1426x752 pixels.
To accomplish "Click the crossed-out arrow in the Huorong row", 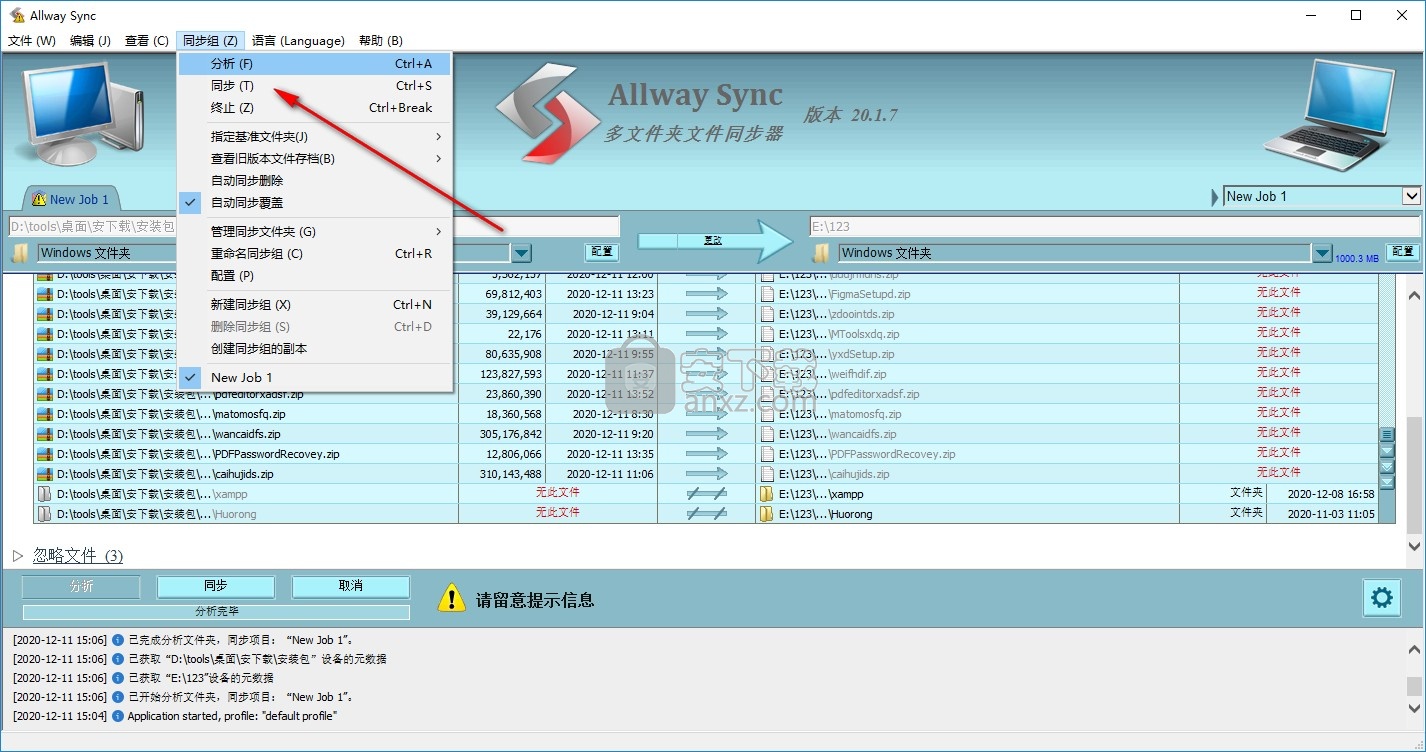I will tap(707, 514).
